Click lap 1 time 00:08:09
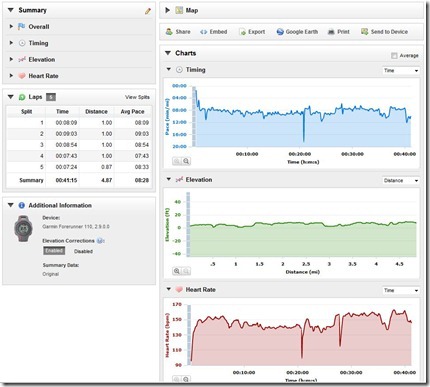The height and width of the screenshot is (387, 430). (66, 123)
